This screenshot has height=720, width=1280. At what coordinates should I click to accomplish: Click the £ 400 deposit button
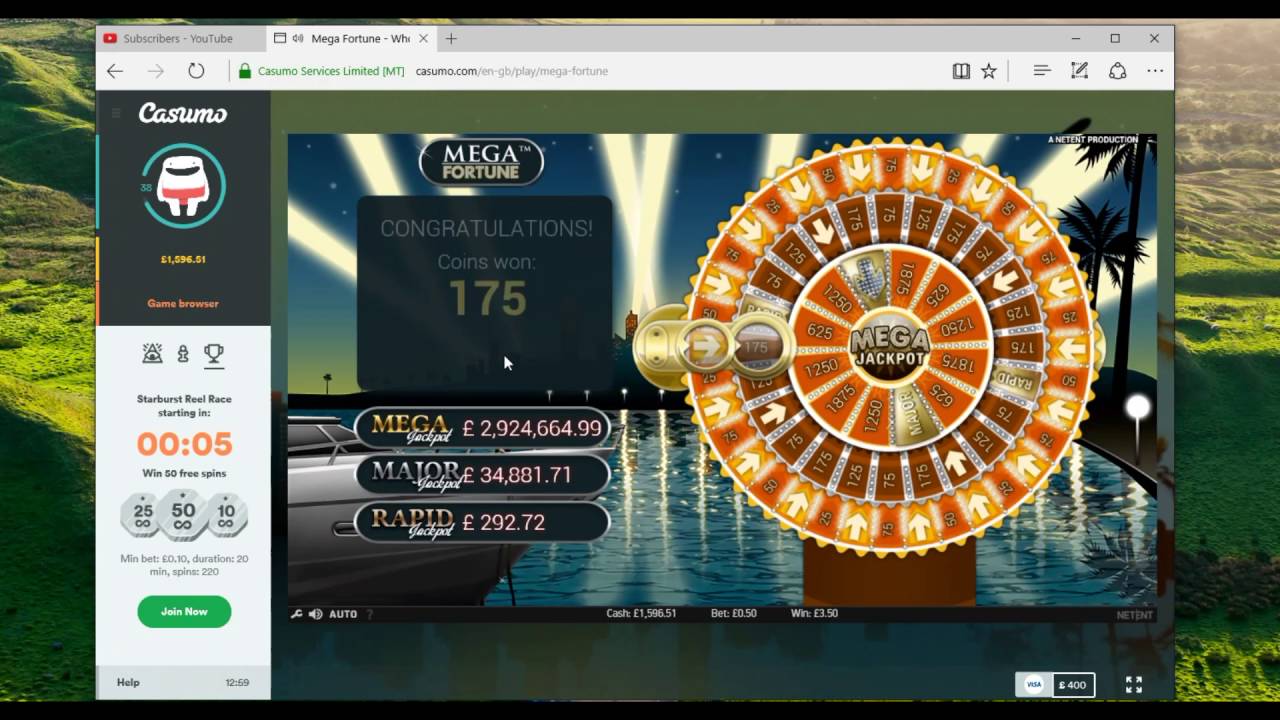coord(1071,685)
